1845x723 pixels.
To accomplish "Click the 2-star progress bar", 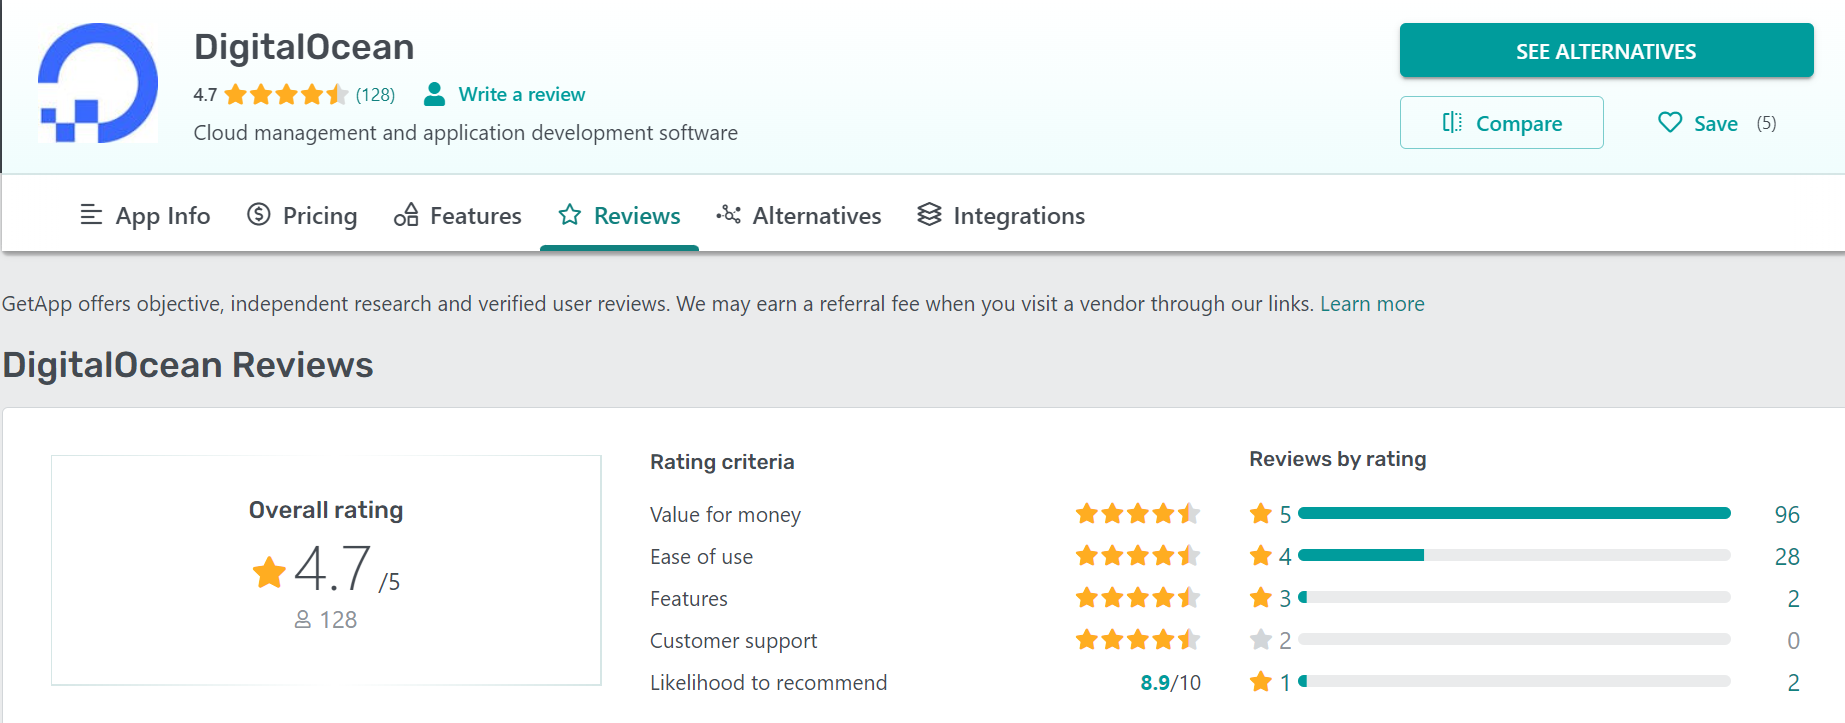I will tap(1514, 639).
